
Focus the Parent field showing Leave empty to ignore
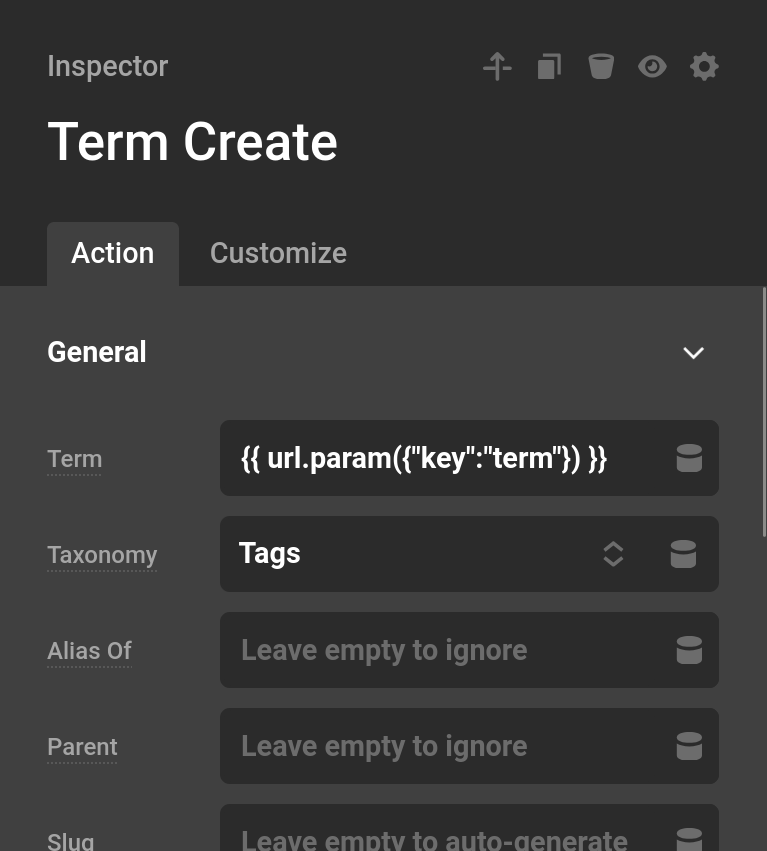click(430, 746)
